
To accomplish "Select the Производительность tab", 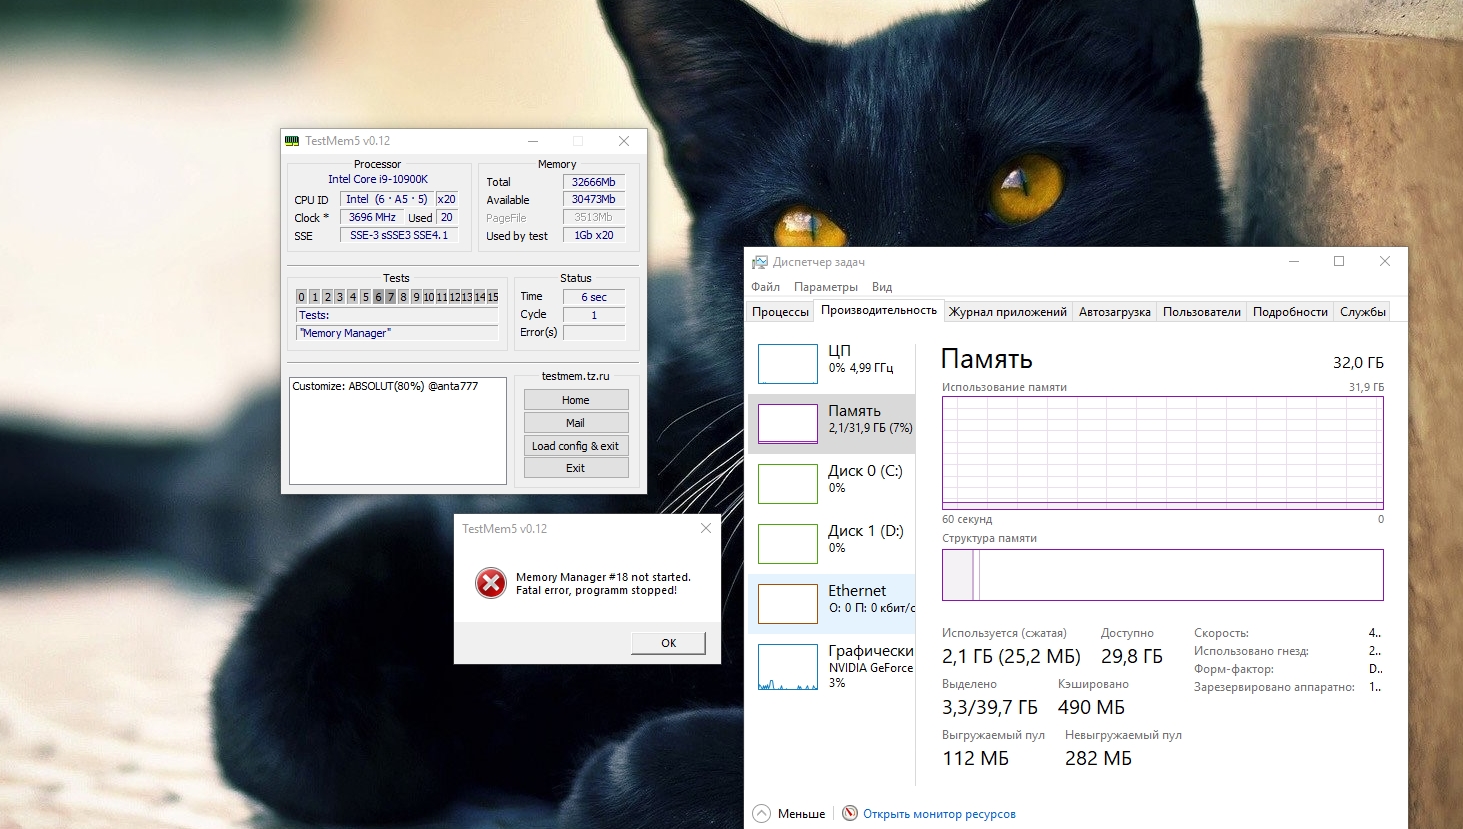I will 879,310.
